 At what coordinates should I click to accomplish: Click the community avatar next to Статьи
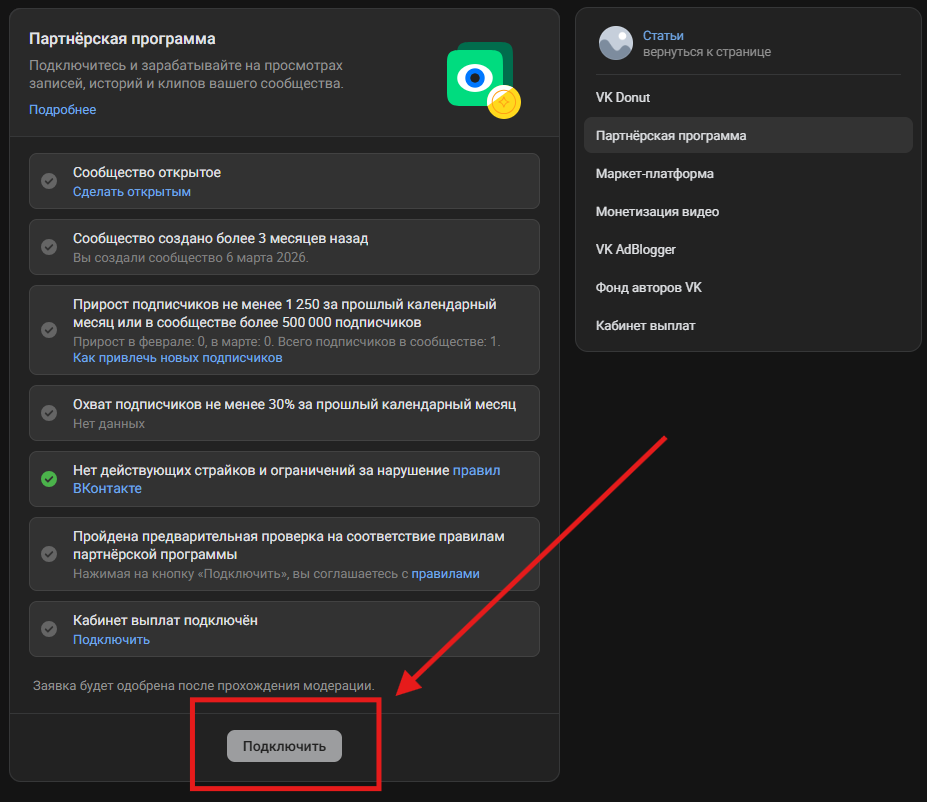[x=615, y=43]
